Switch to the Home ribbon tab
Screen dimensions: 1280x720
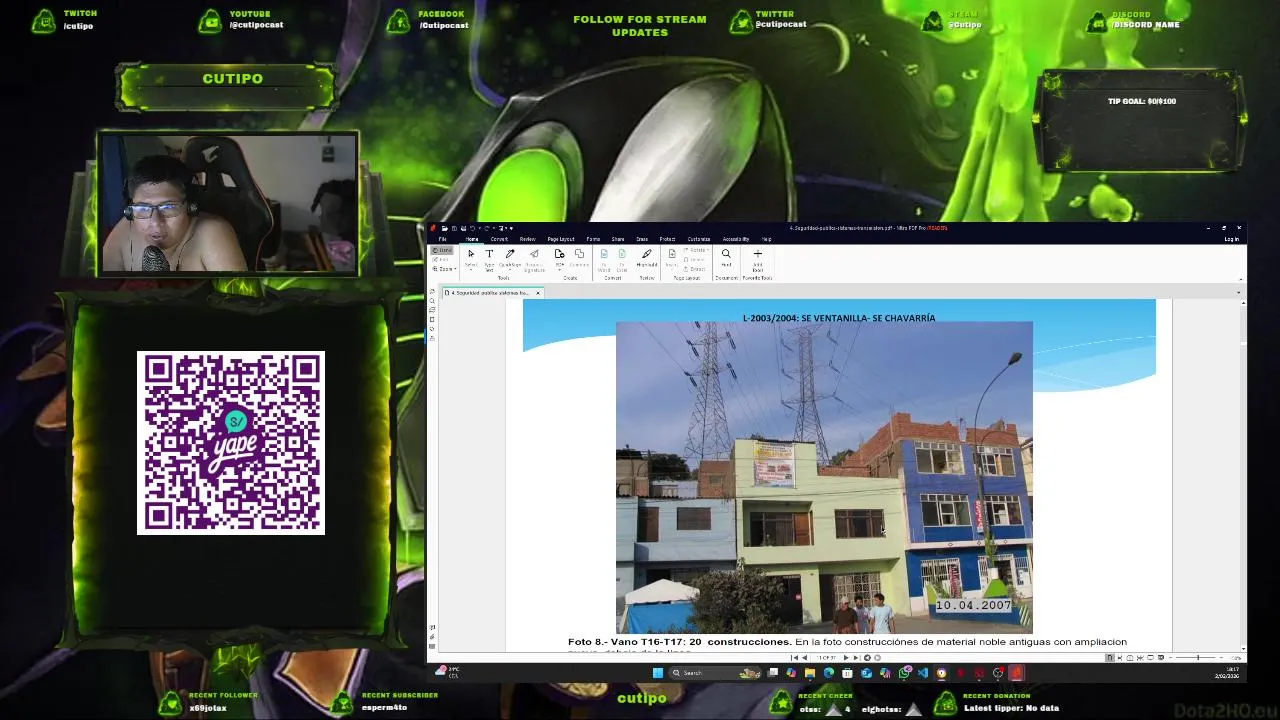(472, 239)
